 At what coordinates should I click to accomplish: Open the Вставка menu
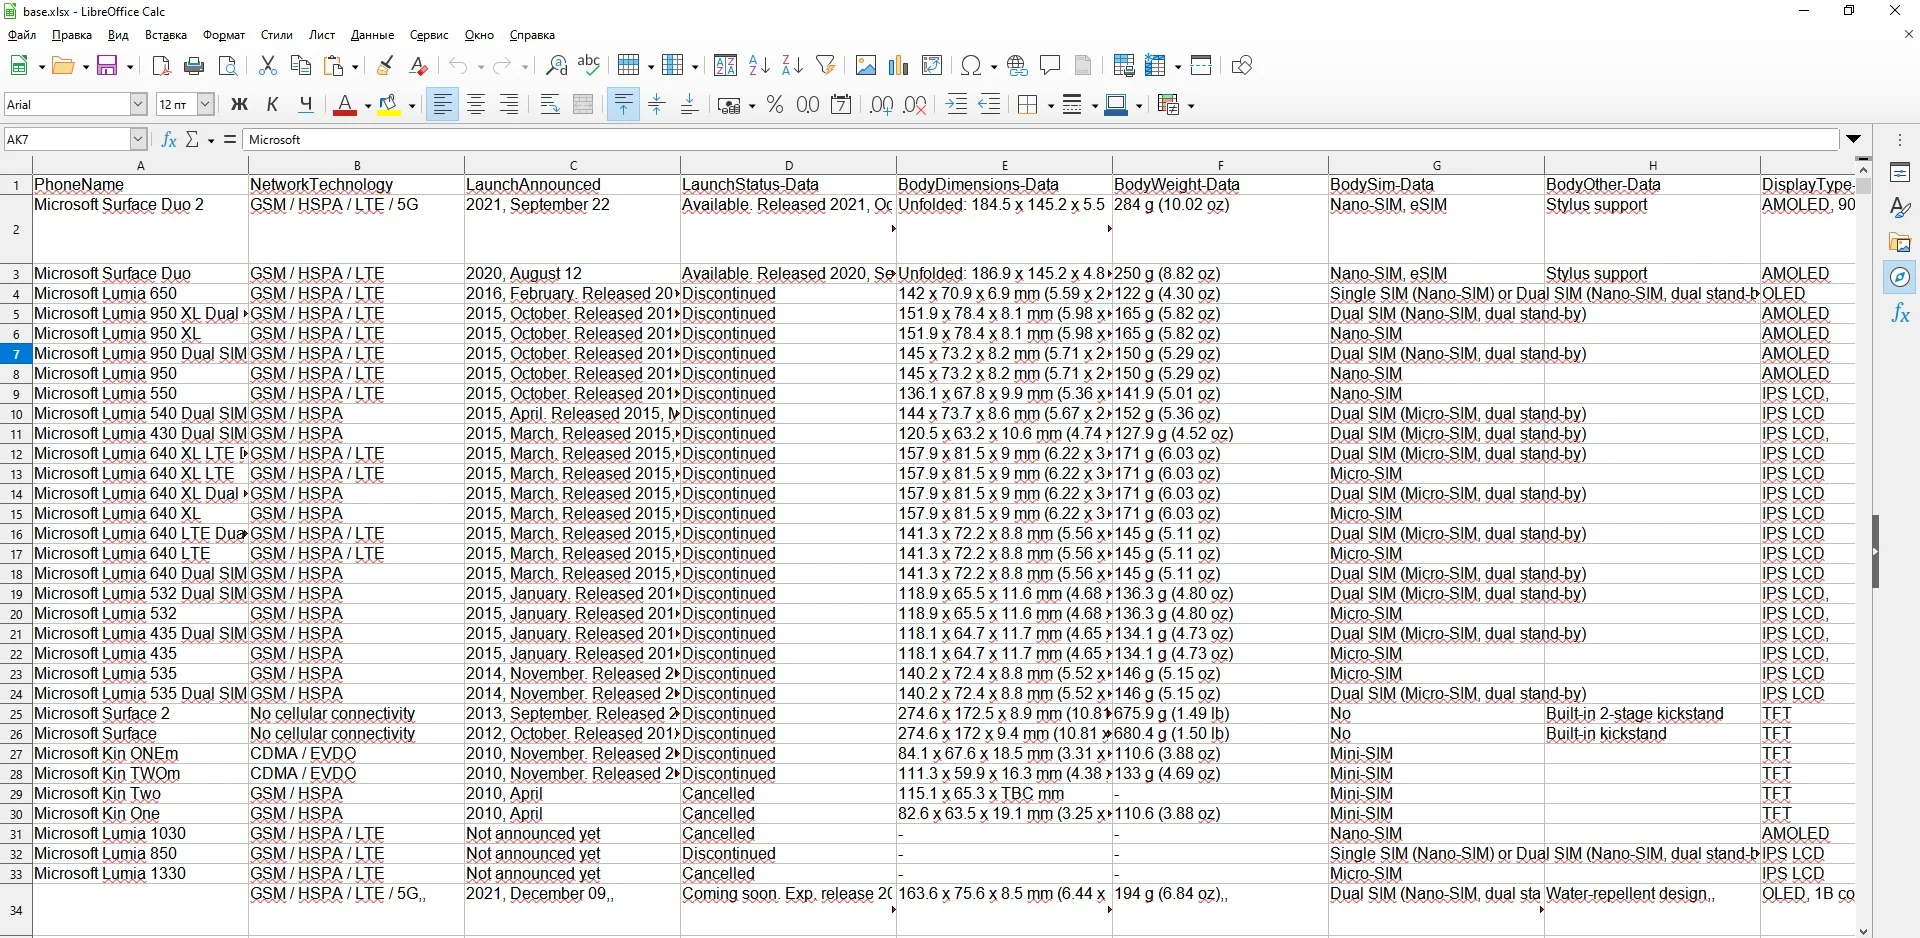tap(166, 35)
